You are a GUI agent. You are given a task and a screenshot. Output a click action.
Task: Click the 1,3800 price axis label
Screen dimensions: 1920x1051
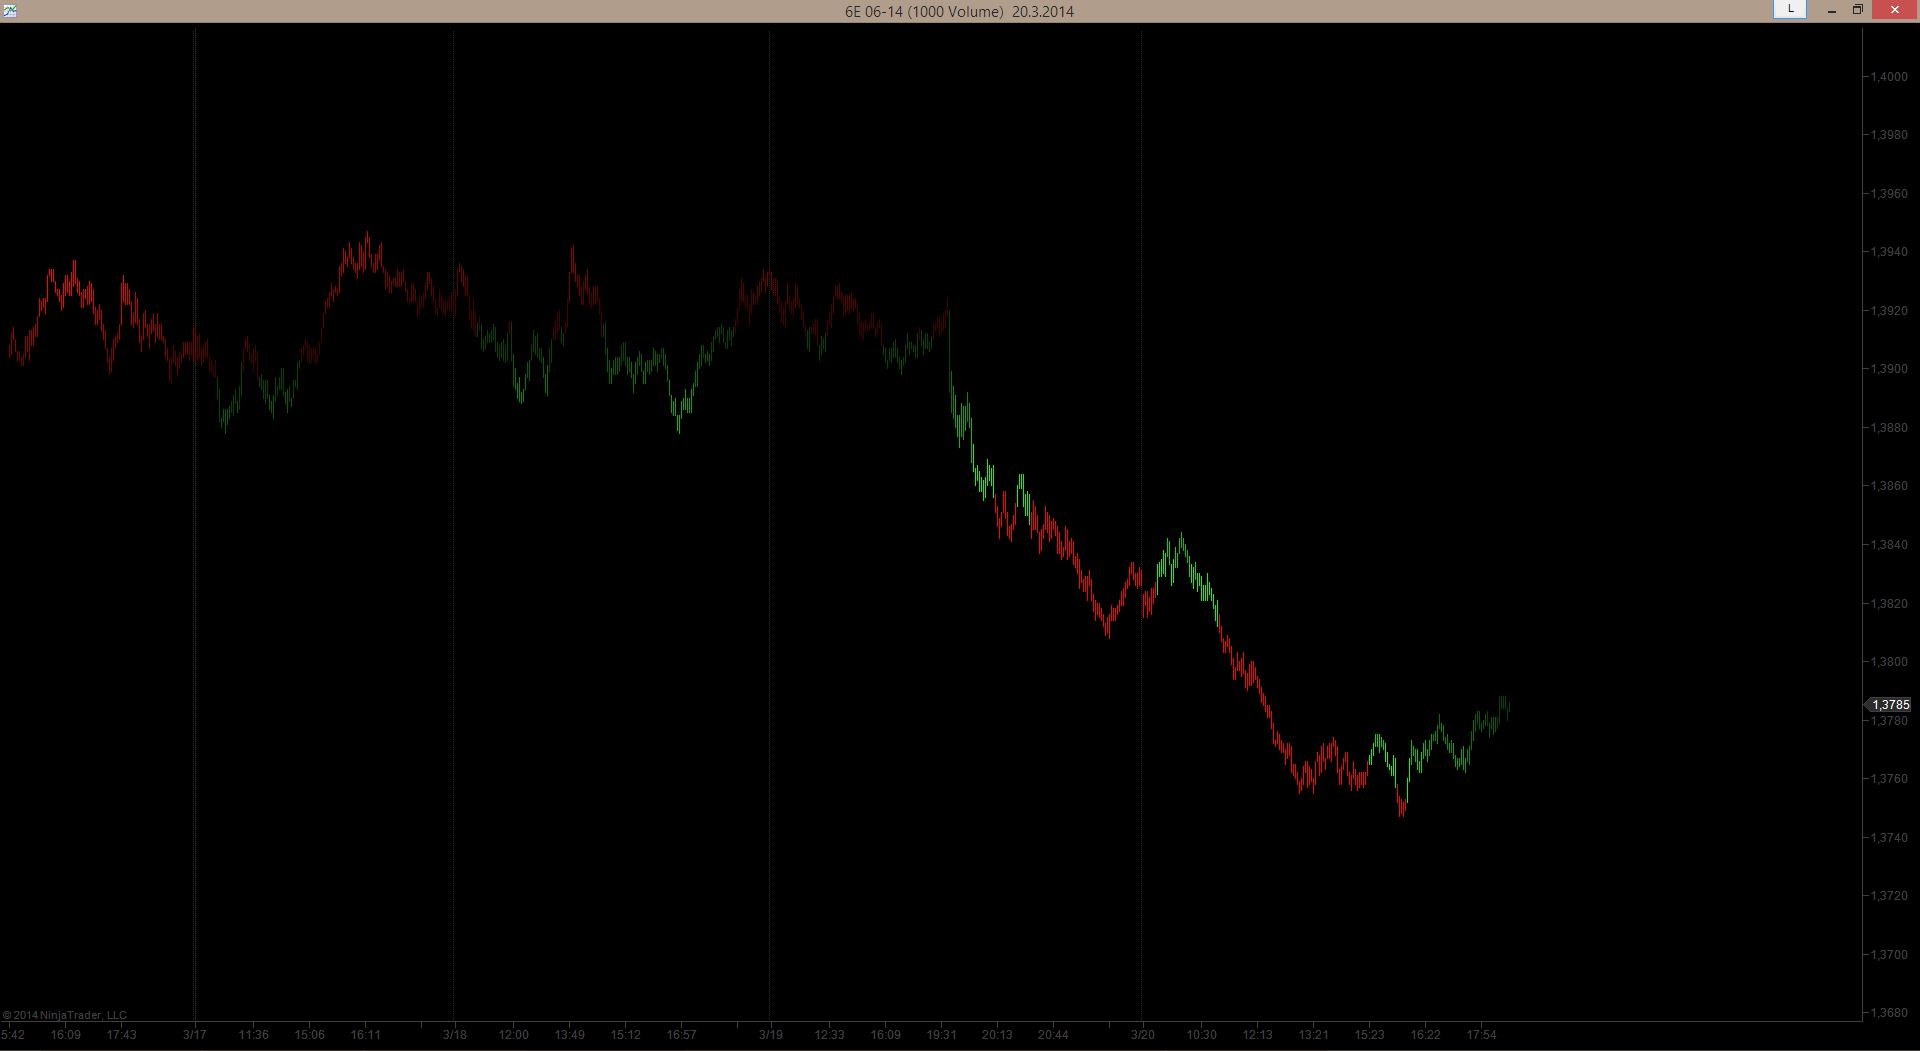(1889, 662)
